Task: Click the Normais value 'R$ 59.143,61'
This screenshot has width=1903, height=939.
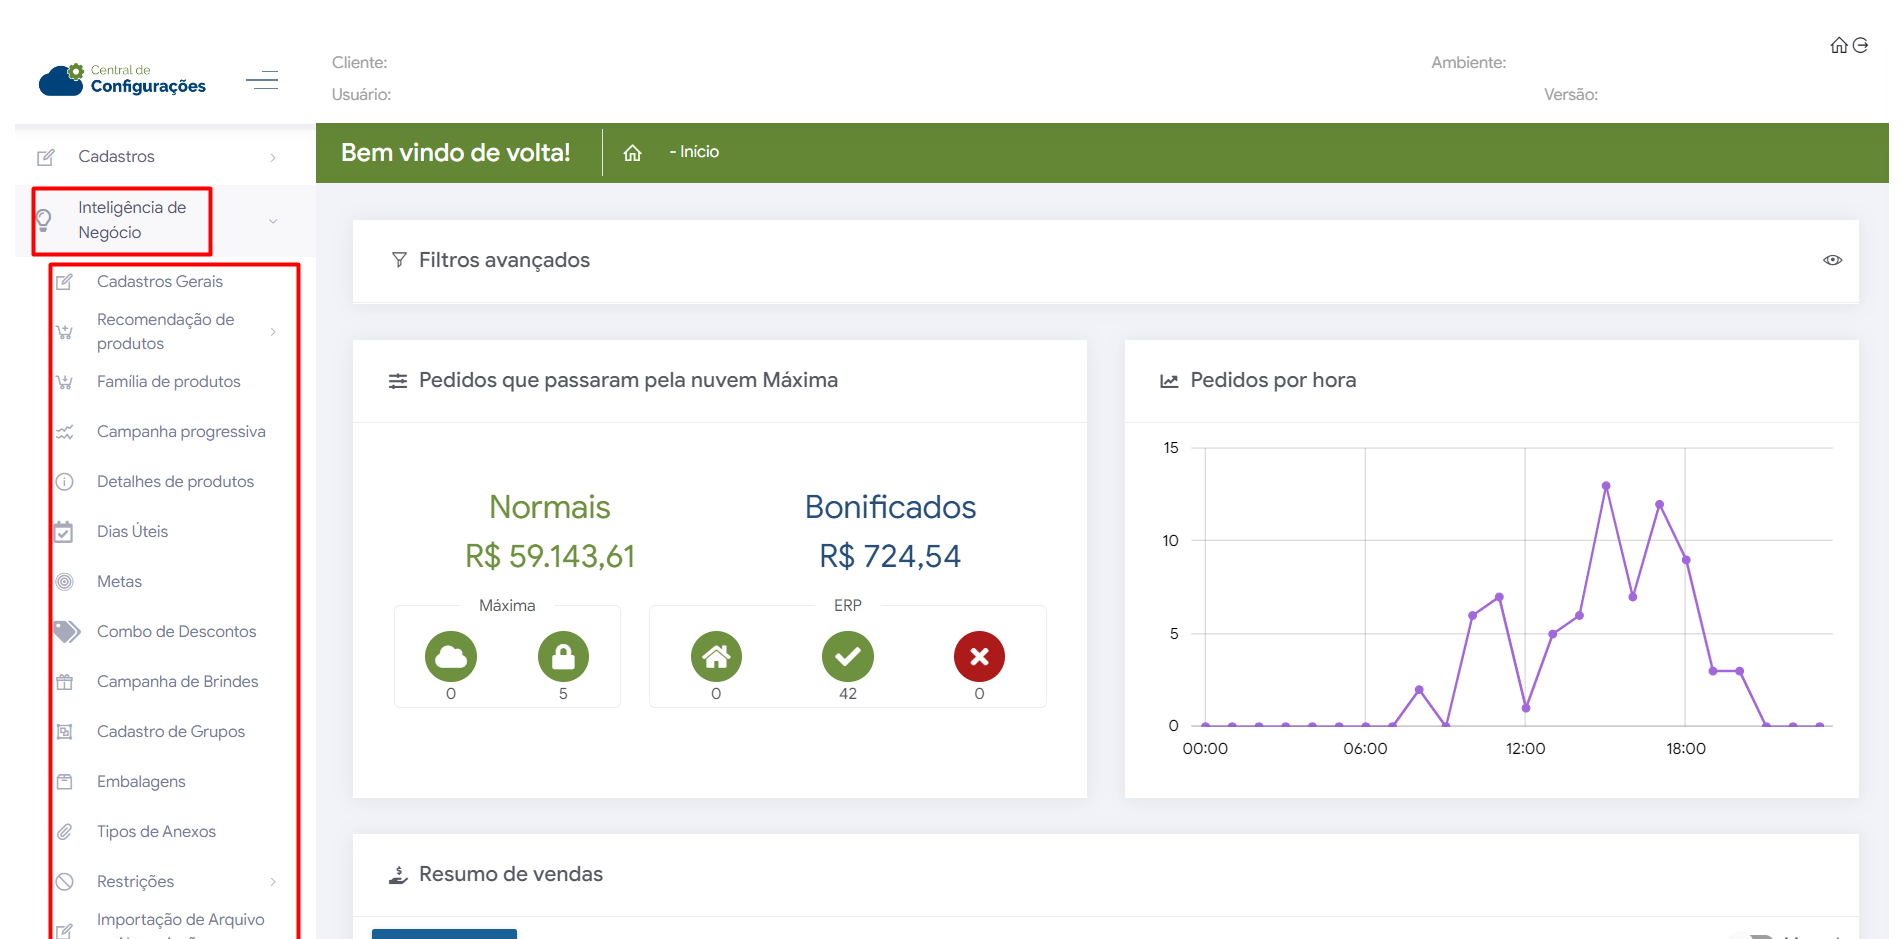Action: pos(550,556)
